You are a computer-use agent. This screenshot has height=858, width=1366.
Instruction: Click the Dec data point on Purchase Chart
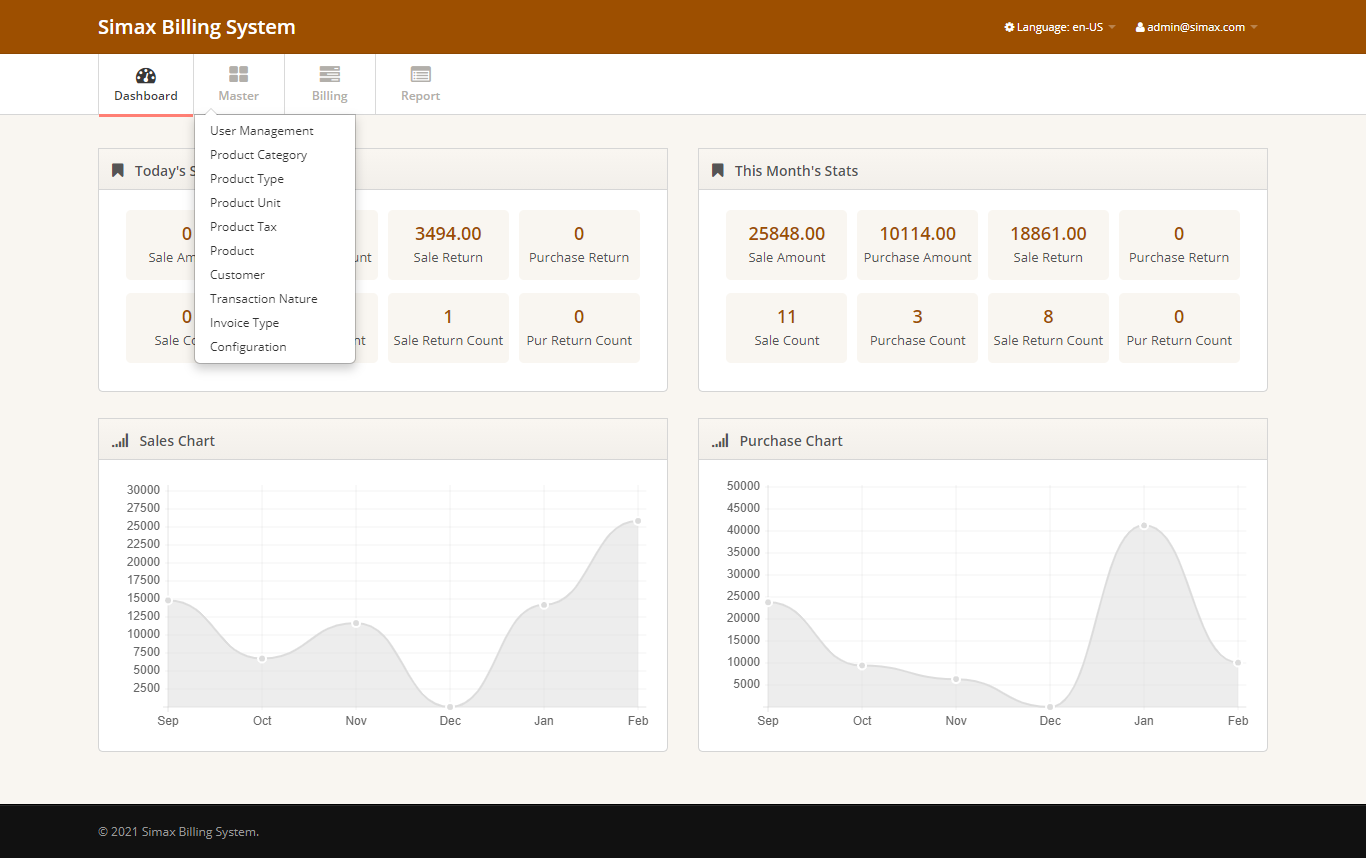(1050, 707)
